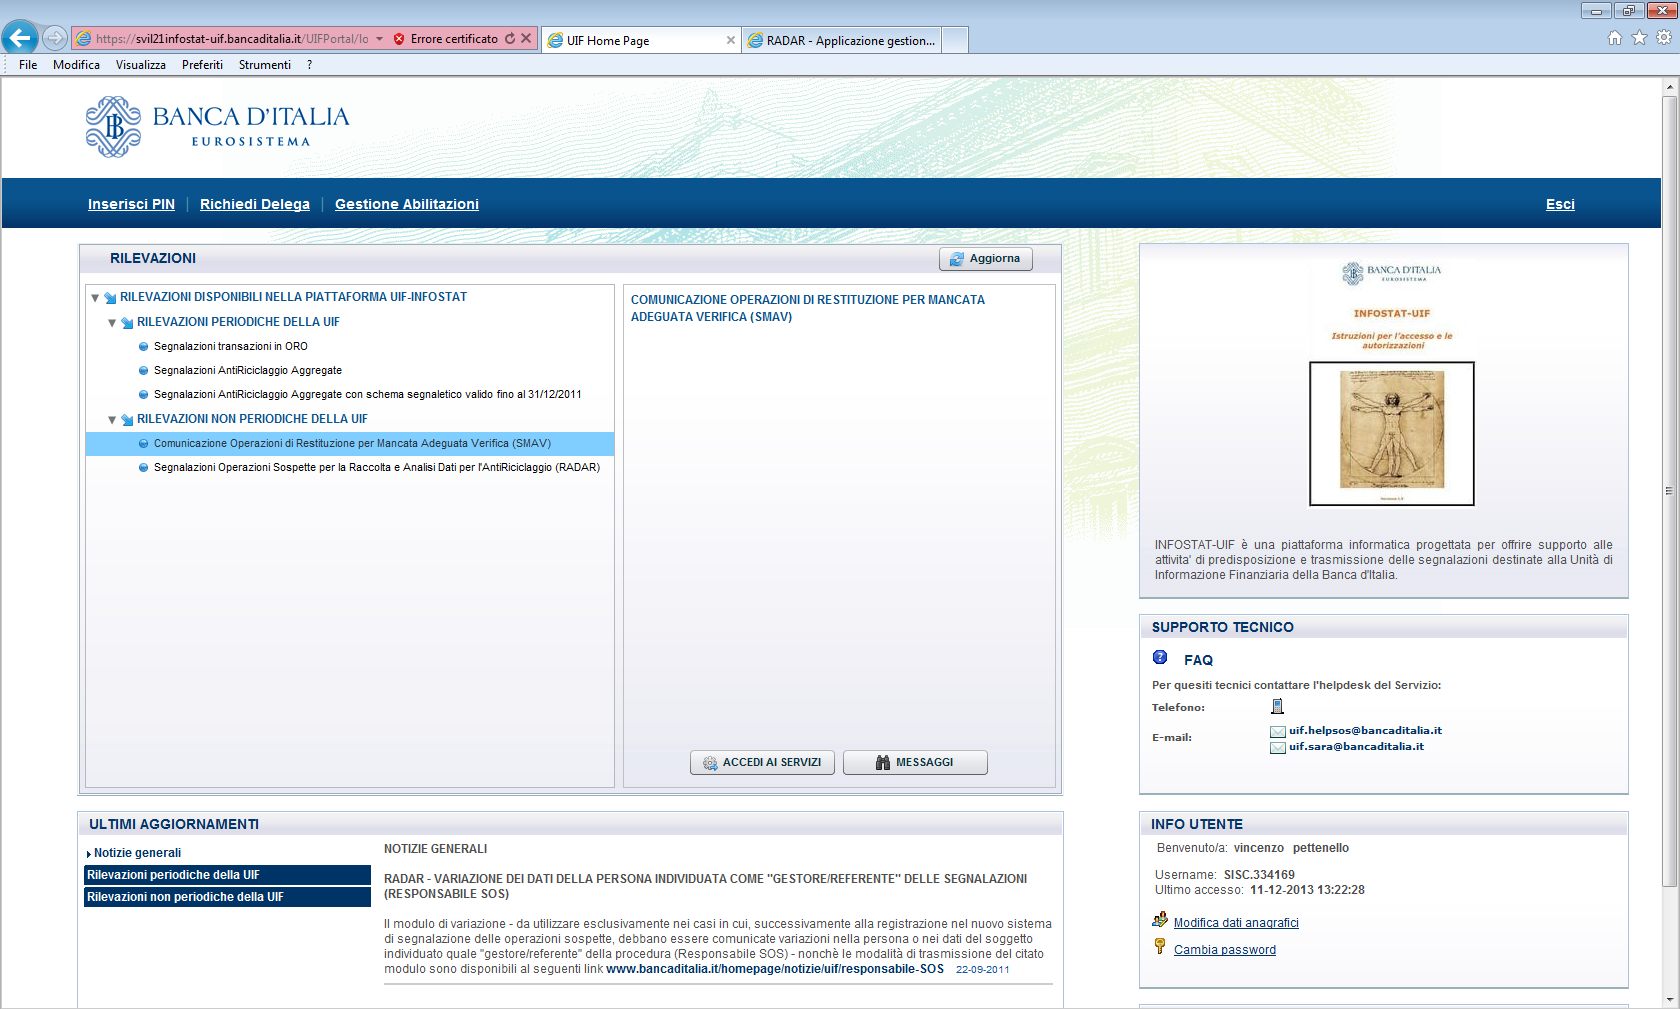1680x1009 pixels.
Task: Close the UIF Home Page tab
Action: [x=731, y=40]
